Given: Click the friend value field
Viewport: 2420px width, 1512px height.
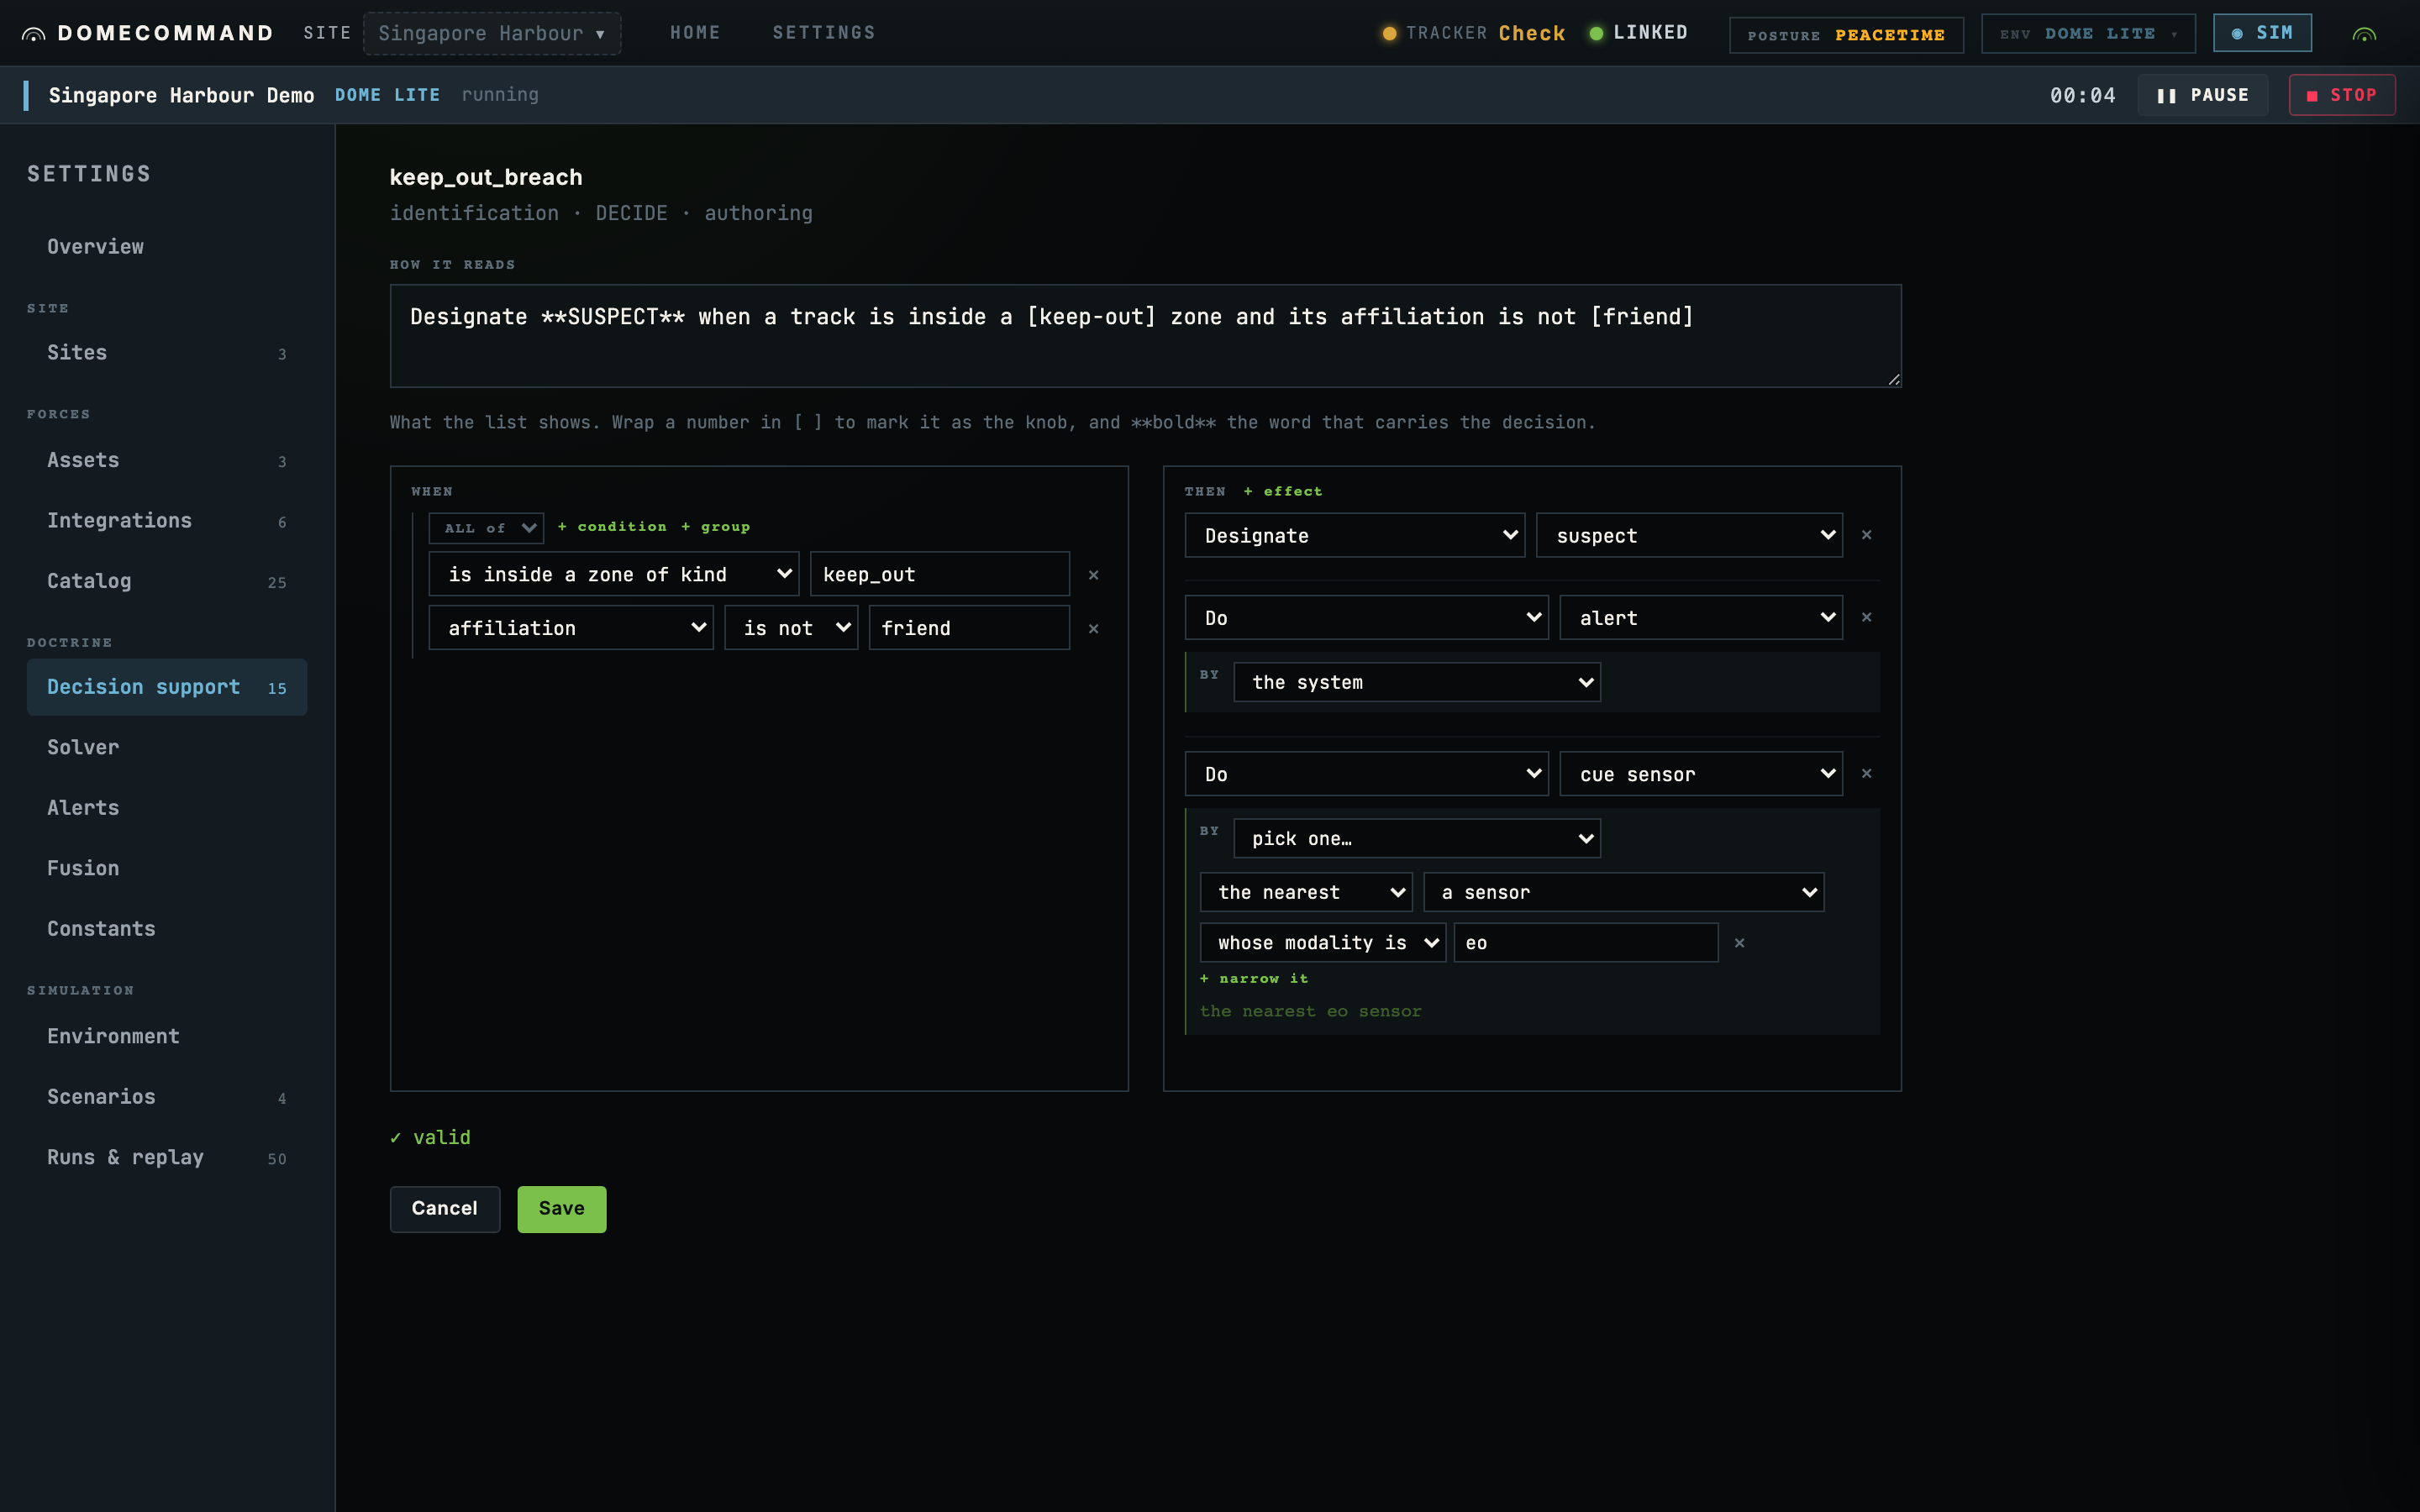Looking at the screenshot, I should point(969,628).
